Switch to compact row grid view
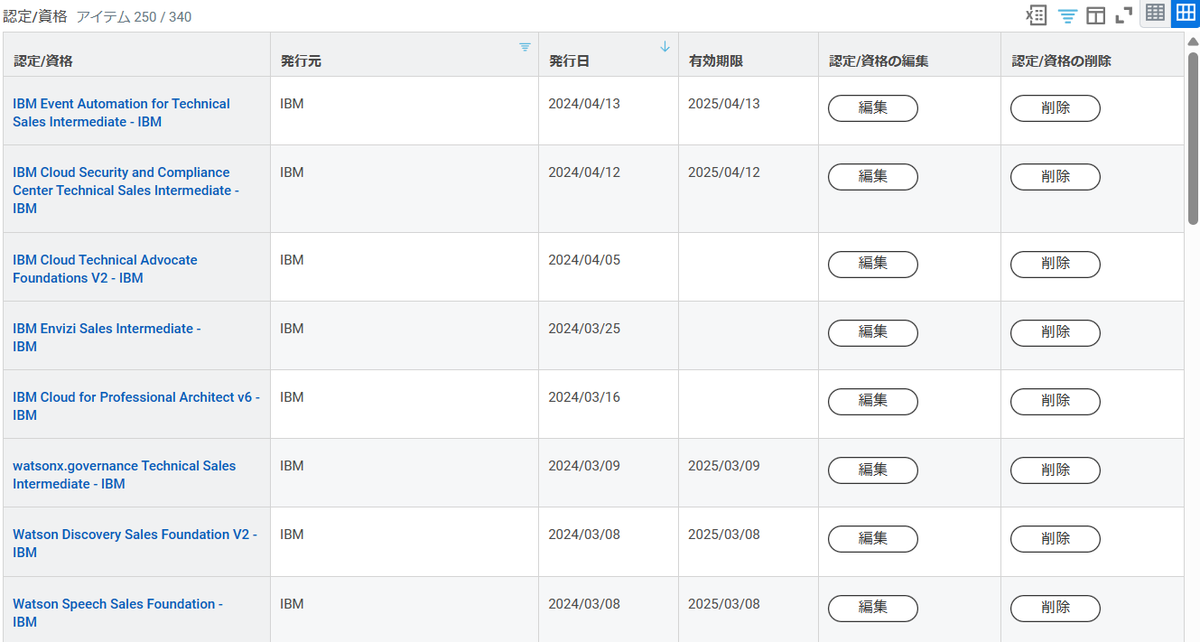The width and height of the screenshot is (1200, 642). pyautogui.click(x=1155, y=14)
